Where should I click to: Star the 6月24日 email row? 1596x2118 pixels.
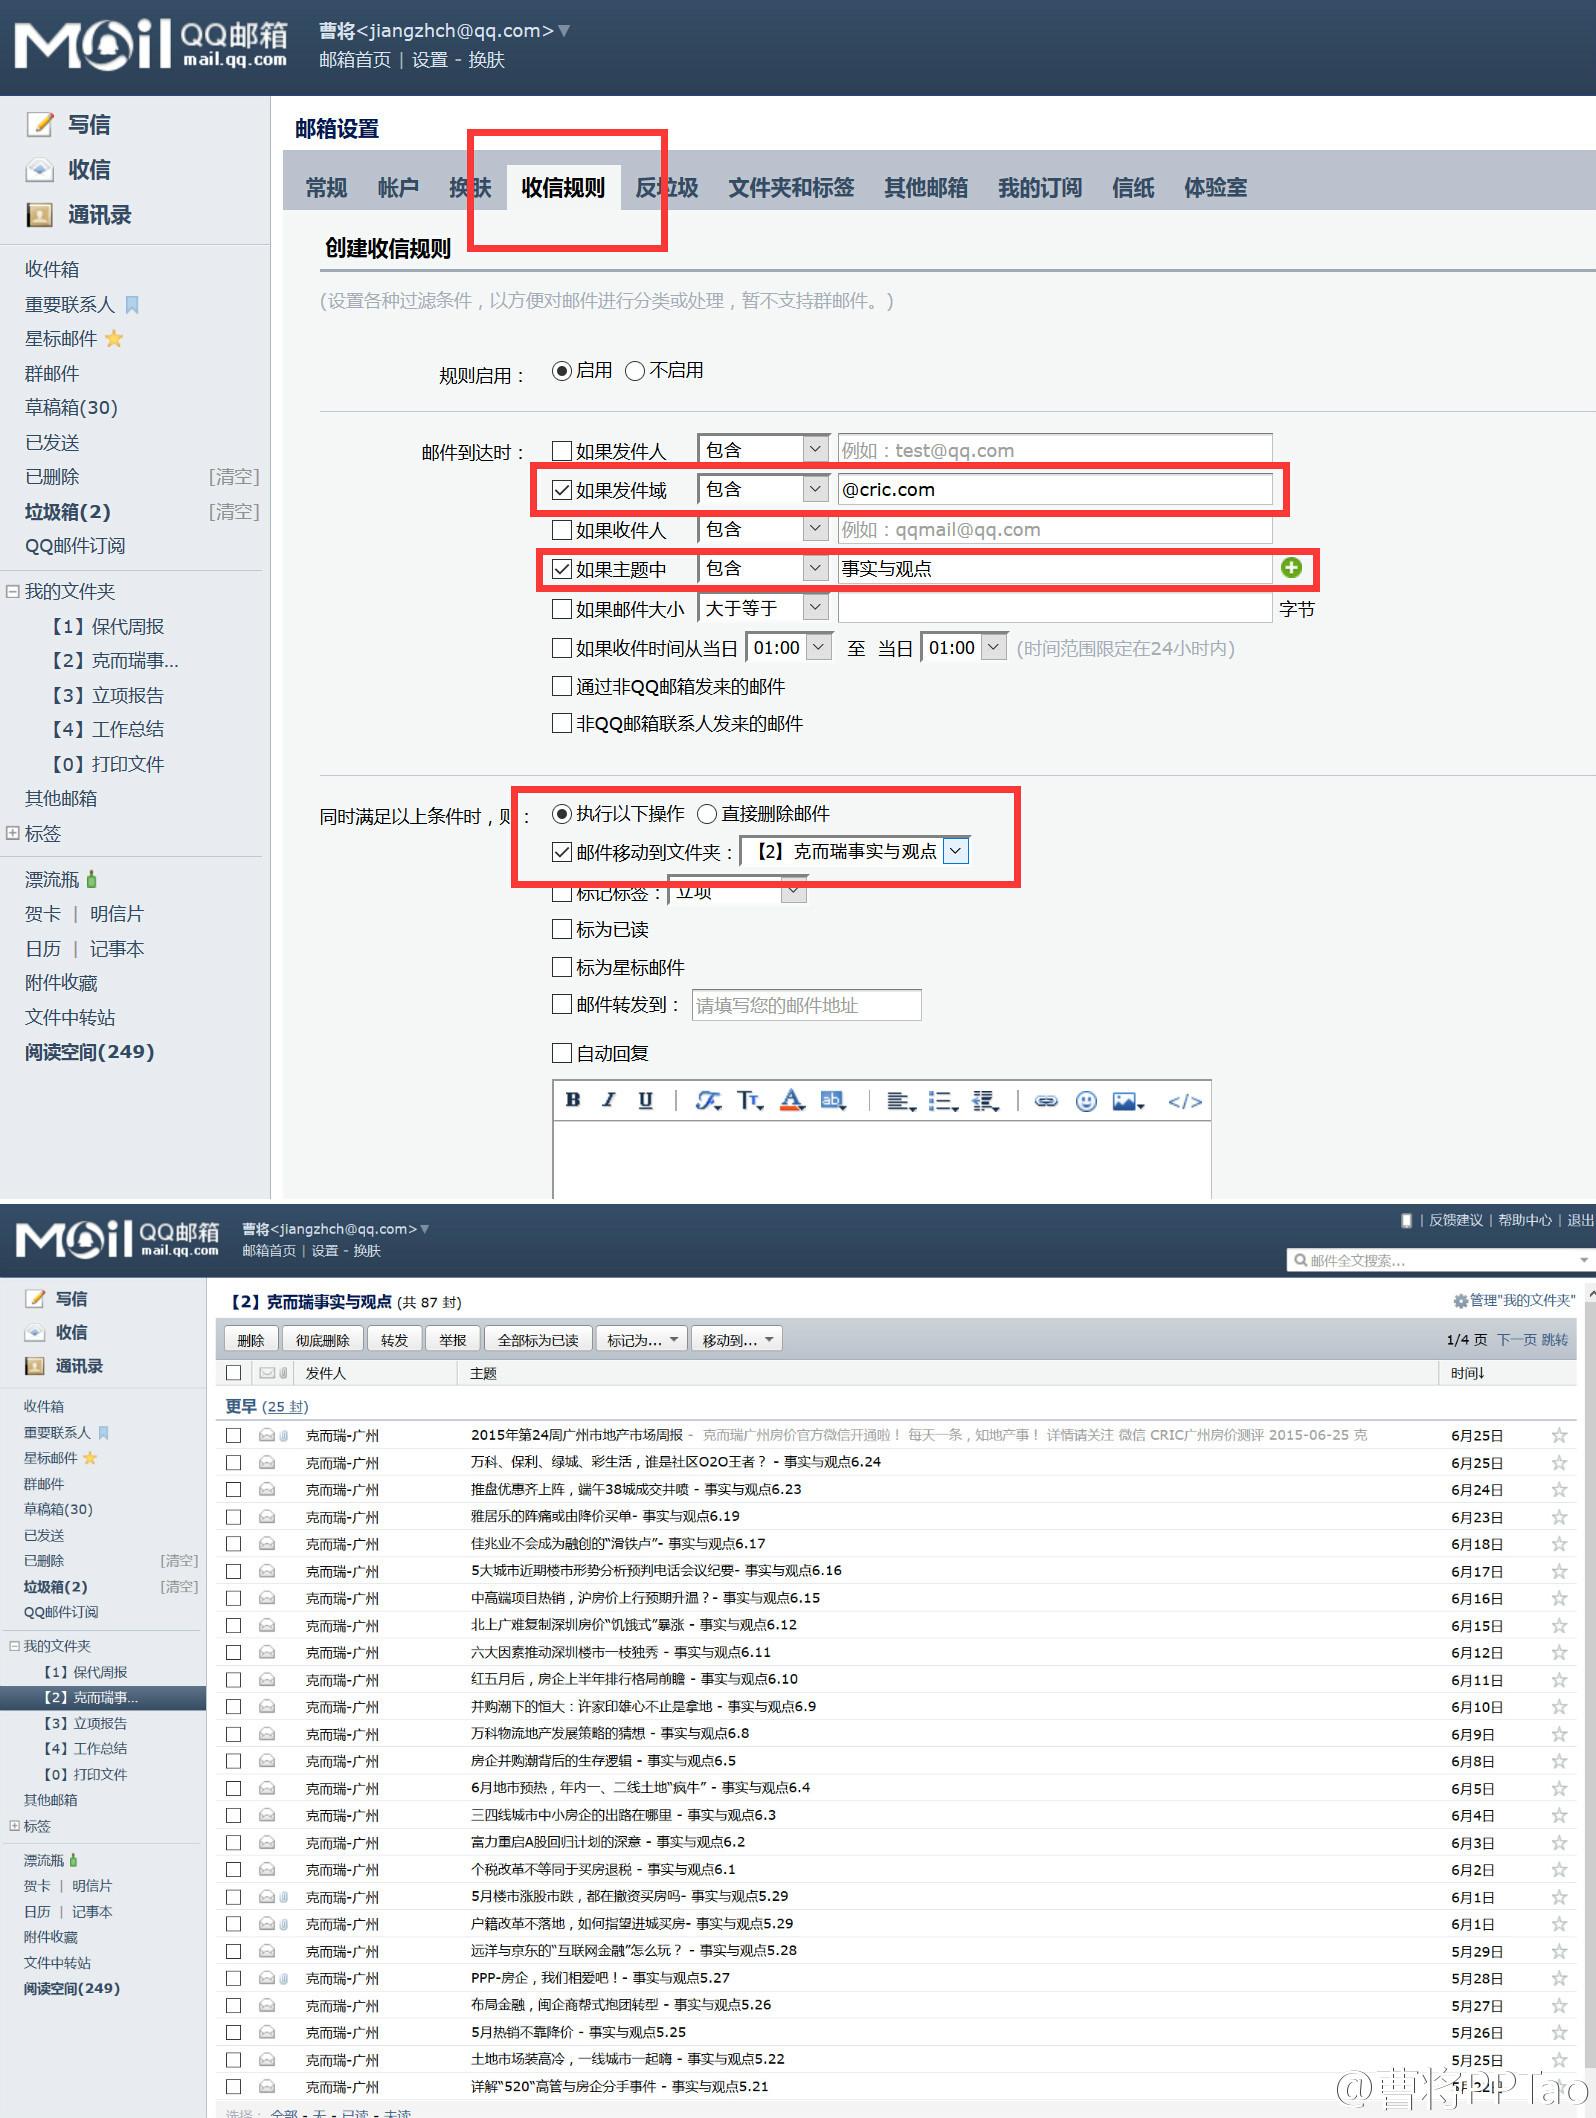tap(1558, 1490)
